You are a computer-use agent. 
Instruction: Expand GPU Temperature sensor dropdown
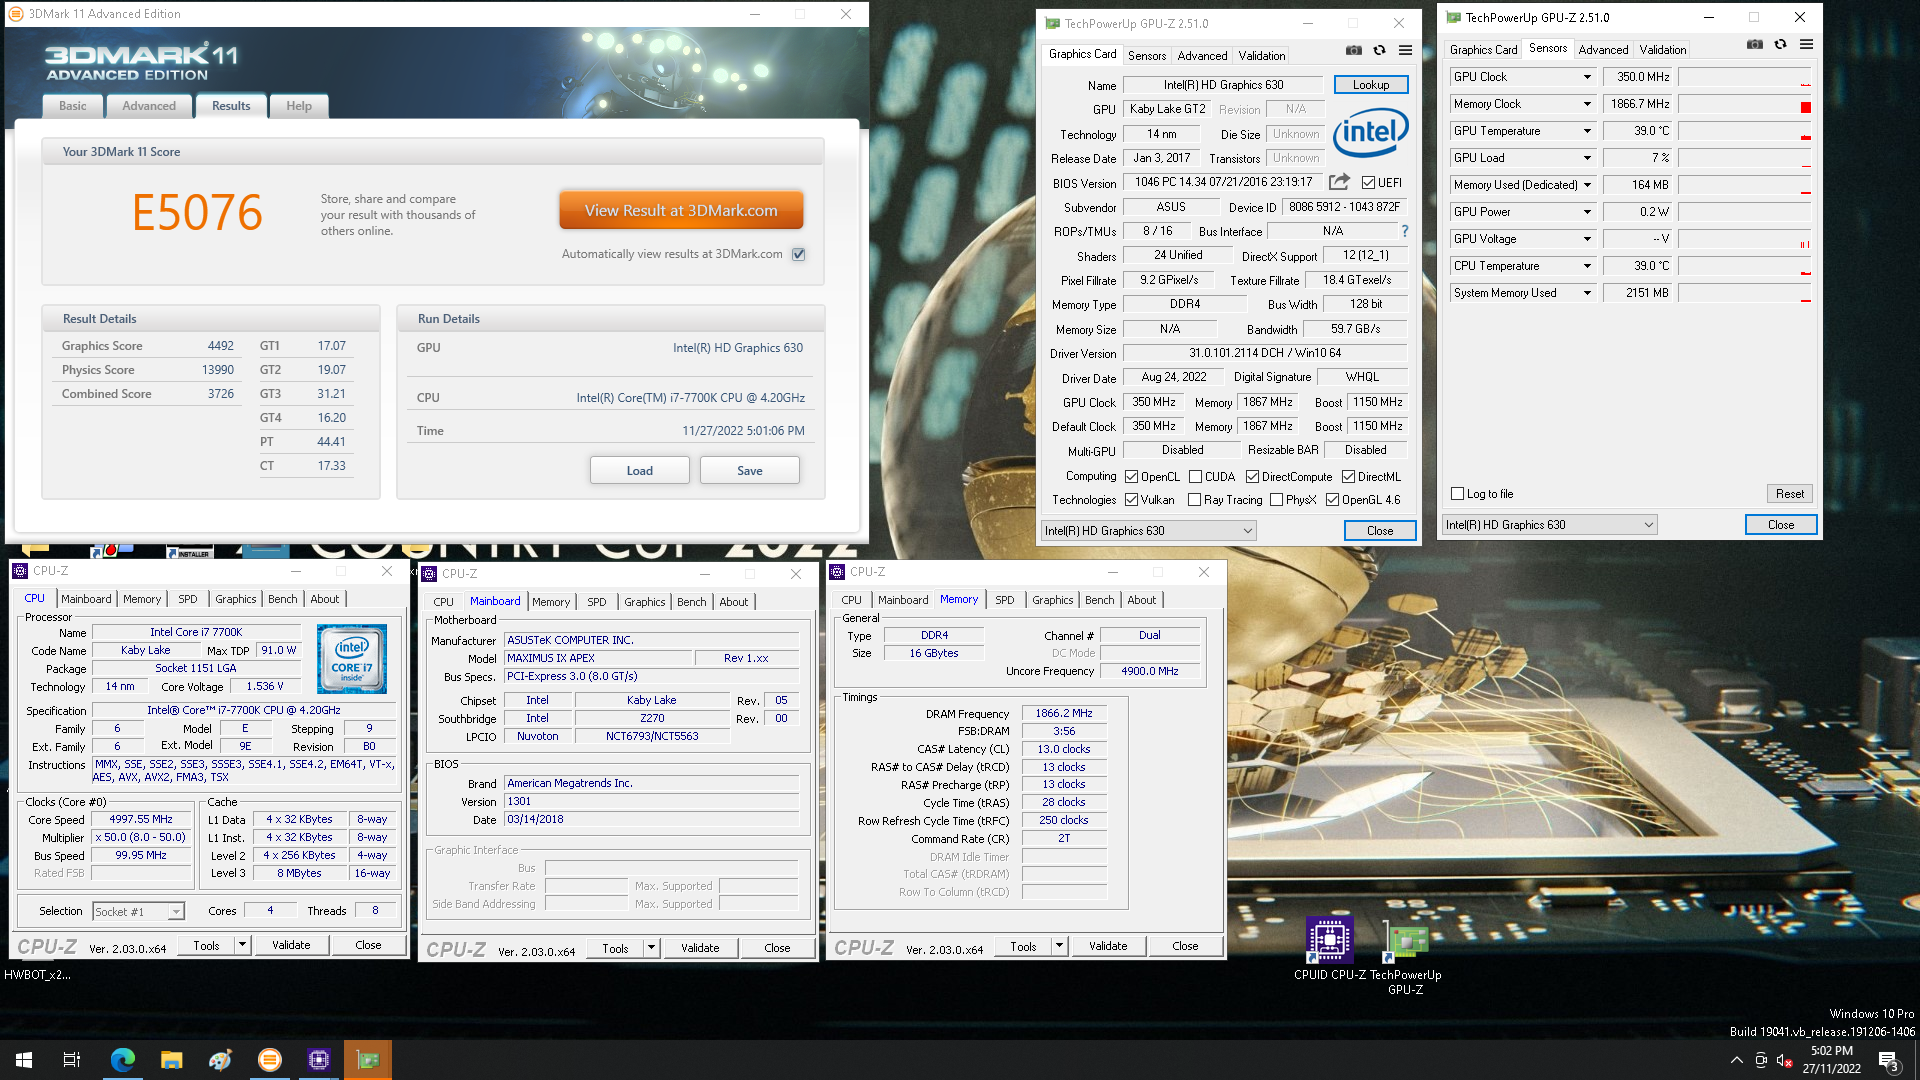(1586, 131)
